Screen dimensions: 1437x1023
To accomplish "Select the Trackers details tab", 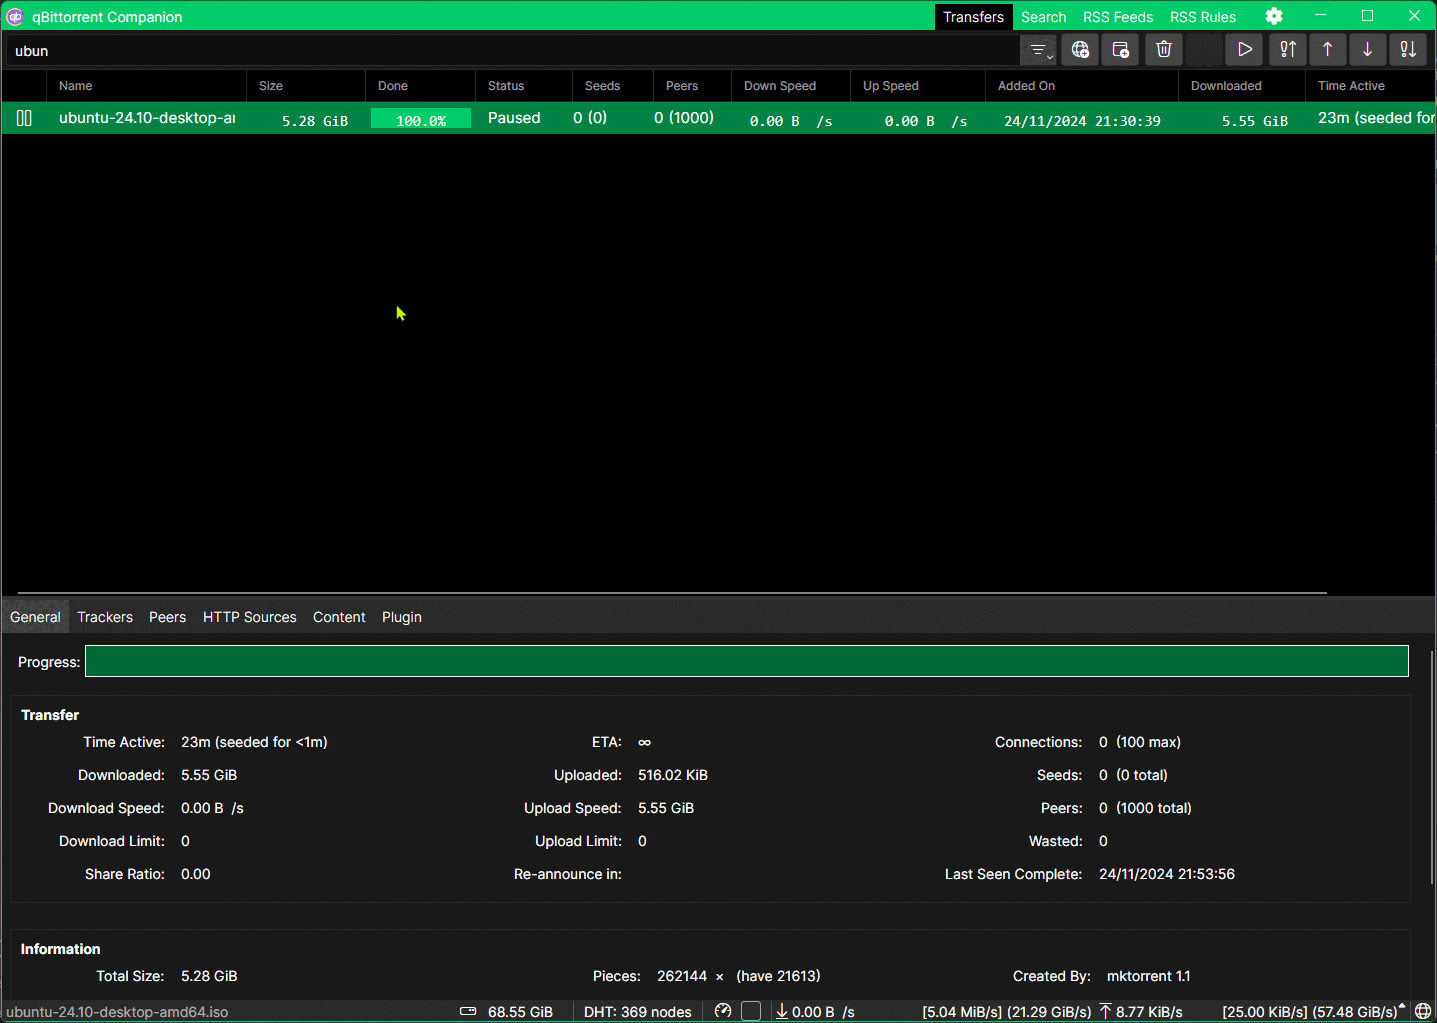I will coord(105,617).
